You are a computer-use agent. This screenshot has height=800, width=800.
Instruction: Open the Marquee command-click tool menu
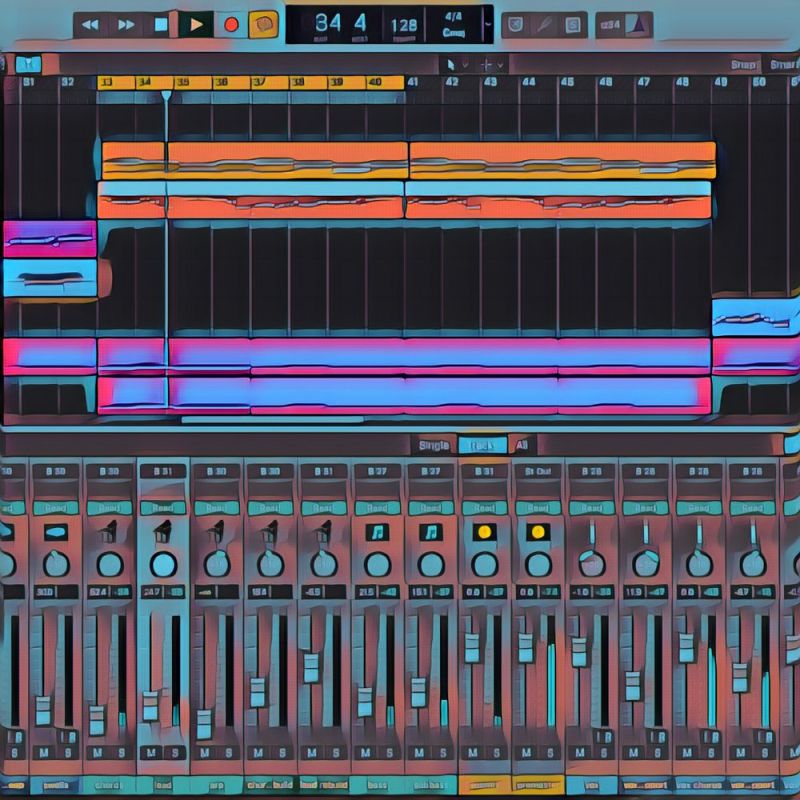click(x=492, y=65)
